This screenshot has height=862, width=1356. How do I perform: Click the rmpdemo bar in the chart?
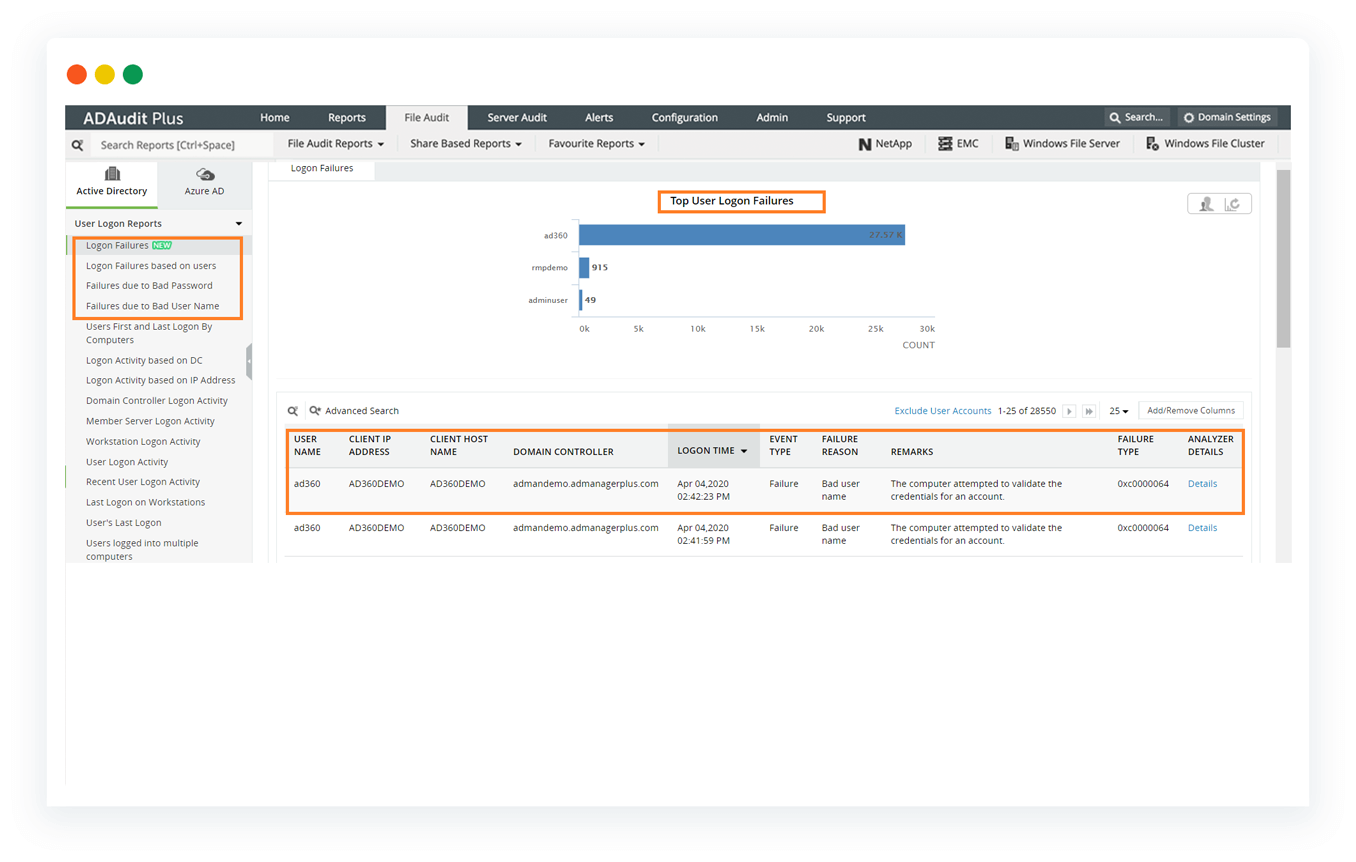tap(584, 267)
